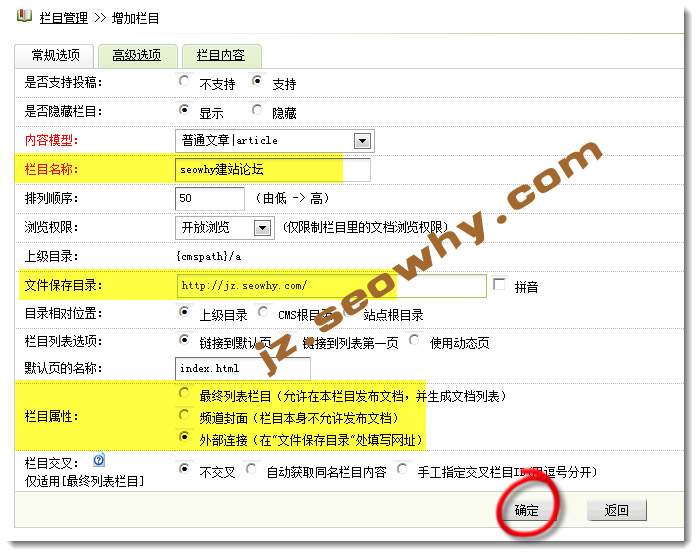This screenshot has height=556, width=699.
Task: Select 最终列表栏目 radio option
Action: coord(183,396)
